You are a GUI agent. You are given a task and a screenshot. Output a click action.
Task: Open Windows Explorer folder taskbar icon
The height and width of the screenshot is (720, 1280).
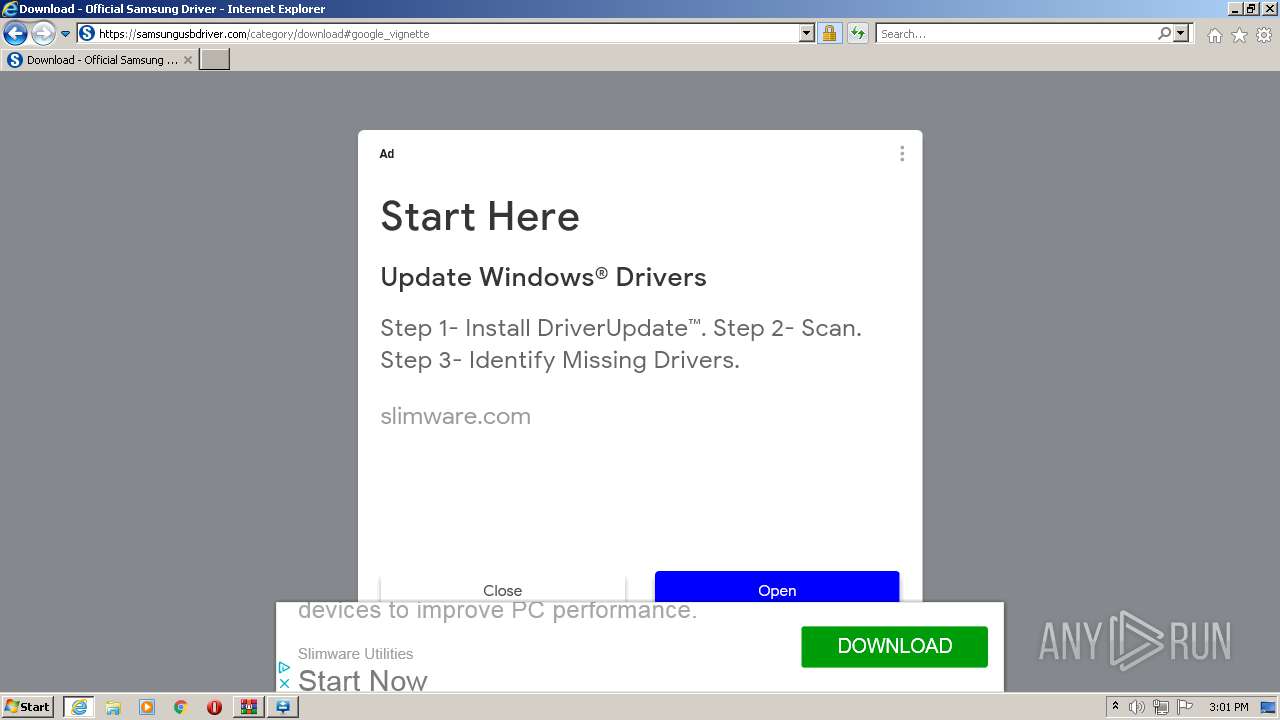coord(113,707)
